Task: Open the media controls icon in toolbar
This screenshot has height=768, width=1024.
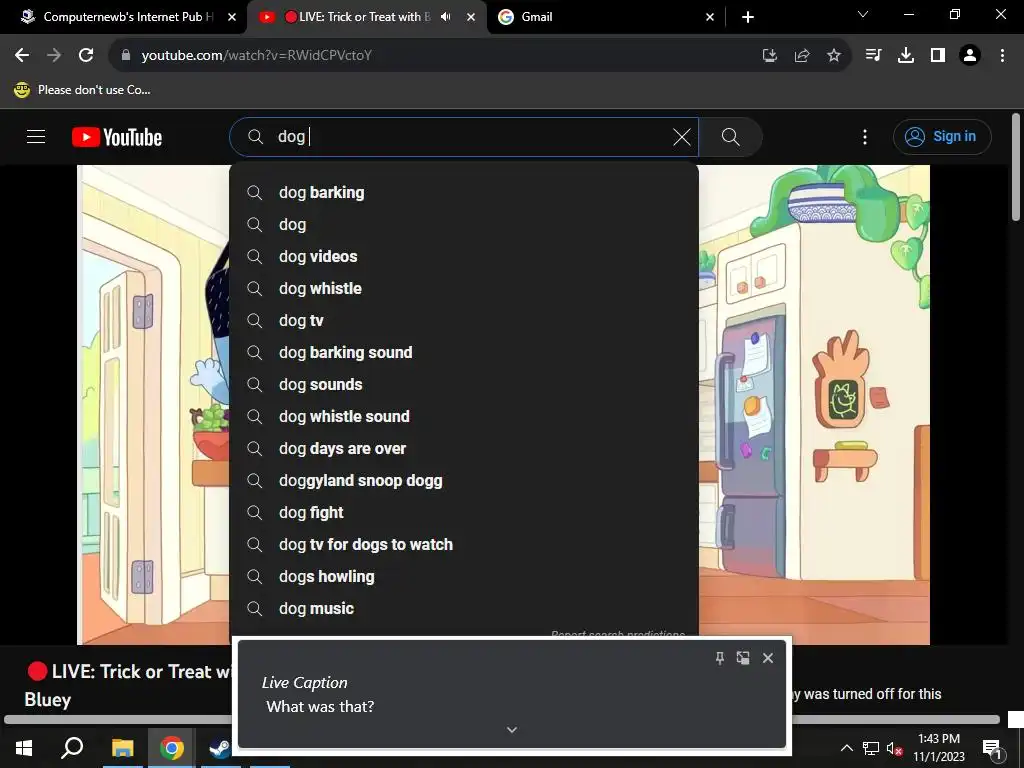Action: [873, 55]
